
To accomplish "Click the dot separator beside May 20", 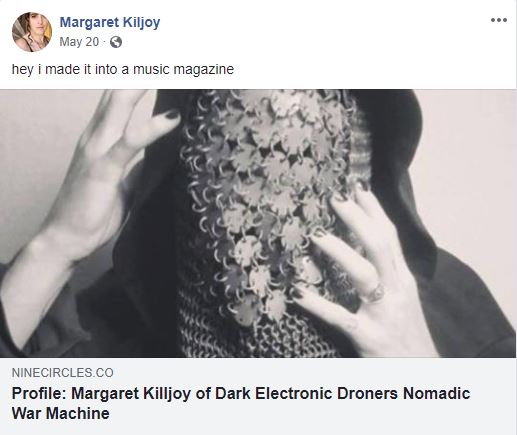I will pos(104,42).
